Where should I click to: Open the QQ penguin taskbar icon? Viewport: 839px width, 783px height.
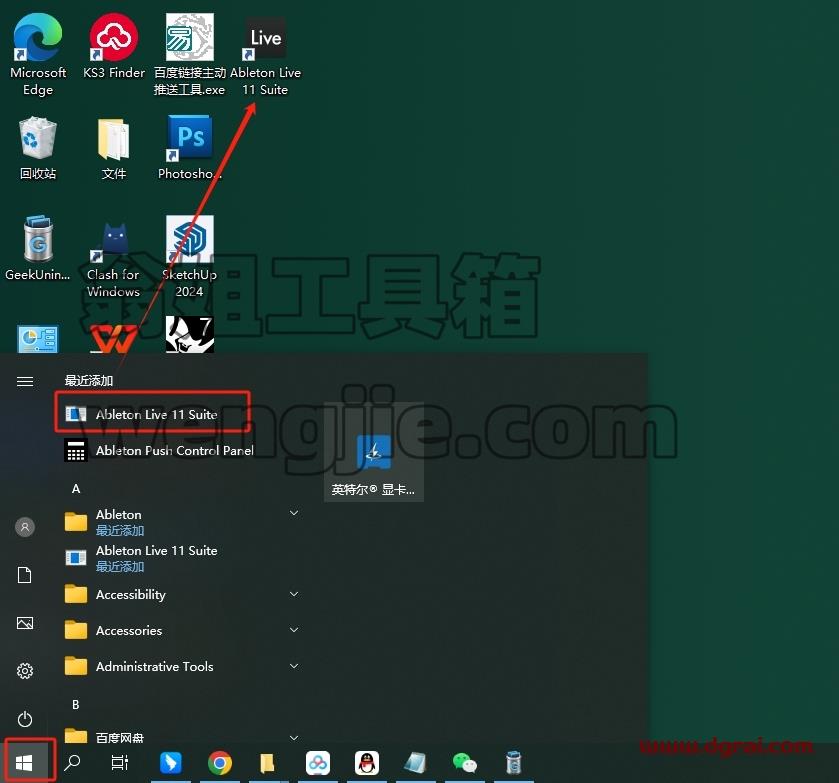[367, 763]
